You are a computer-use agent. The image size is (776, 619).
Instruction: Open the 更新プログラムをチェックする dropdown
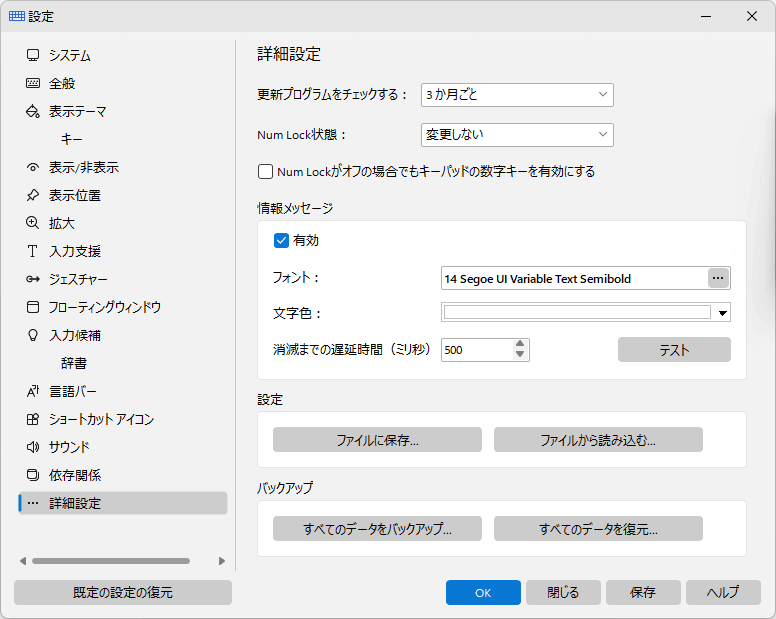point(517,95)
